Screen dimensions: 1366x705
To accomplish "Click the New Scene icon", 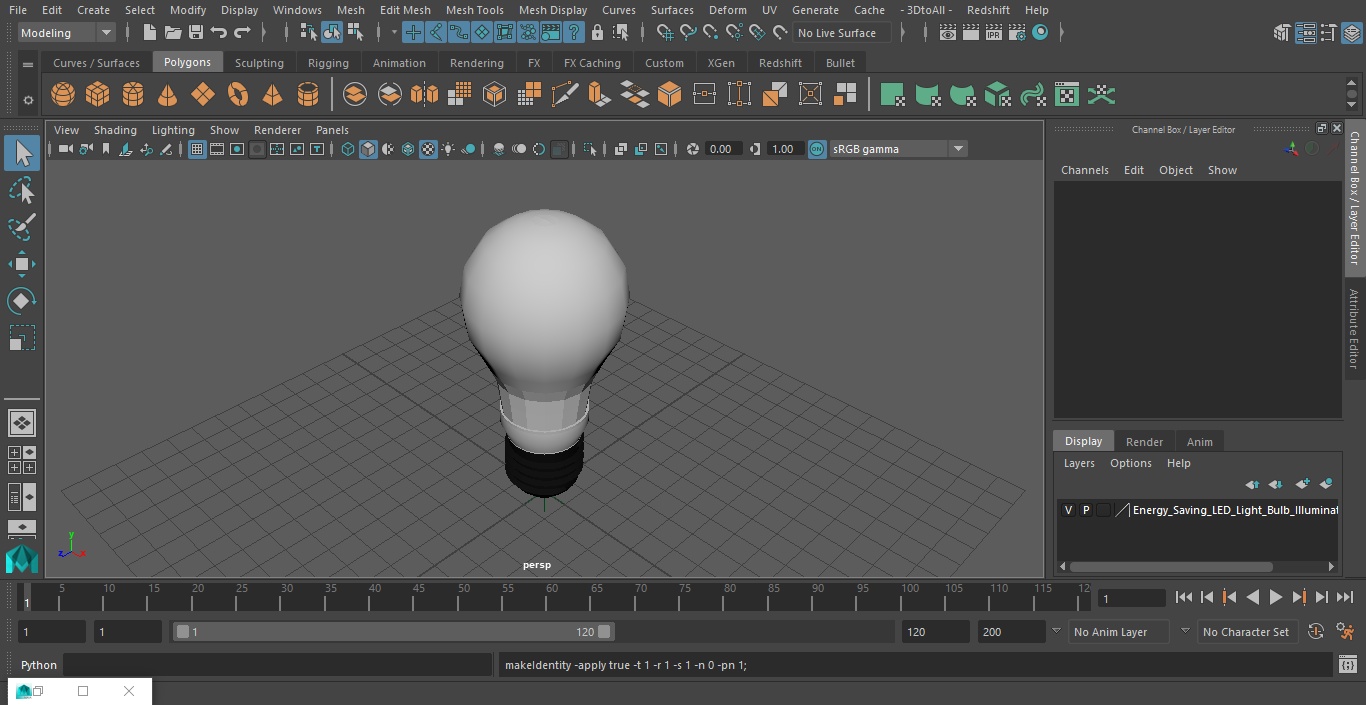I will click(x=149, y=33).
